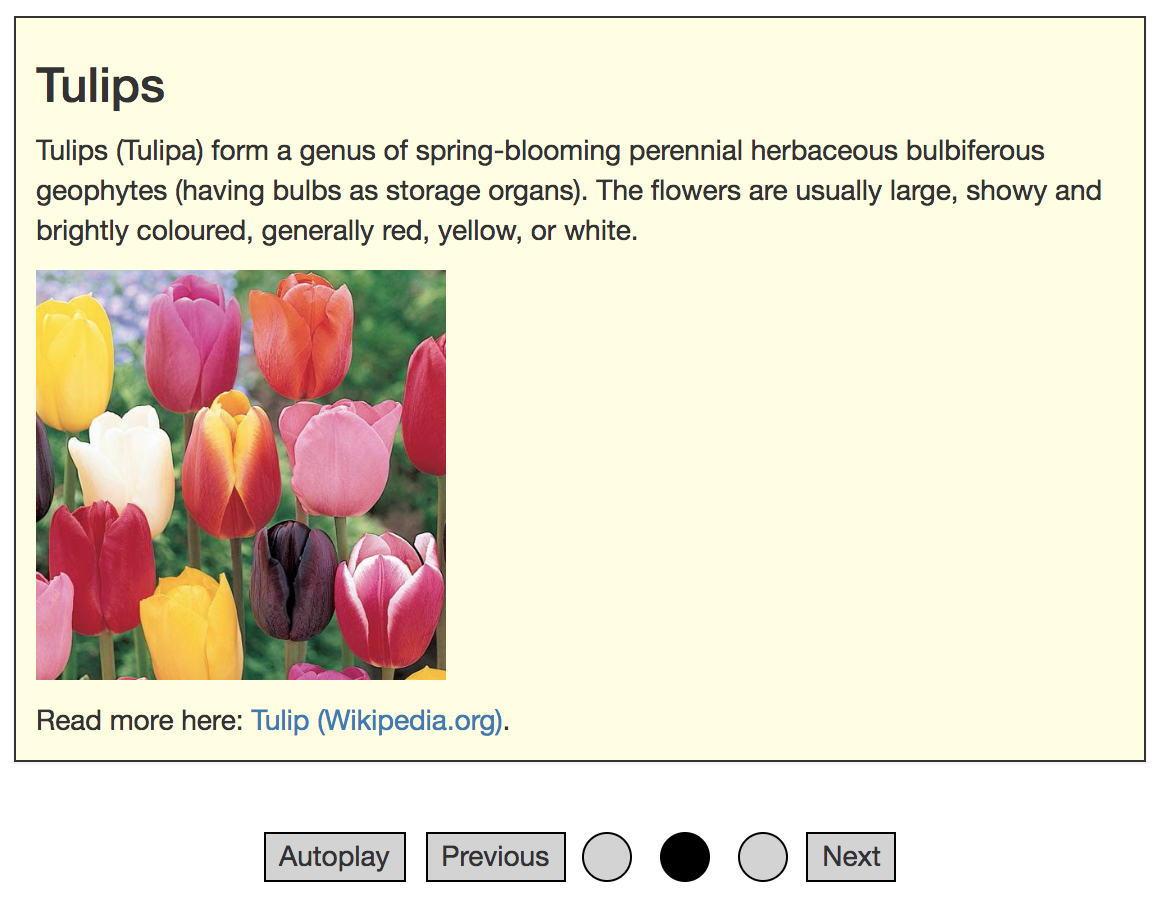The image size is (1164, 904).
Task: Jump to the third slide indicator dot
Action: pyautogui.click(x=763, y=857)
